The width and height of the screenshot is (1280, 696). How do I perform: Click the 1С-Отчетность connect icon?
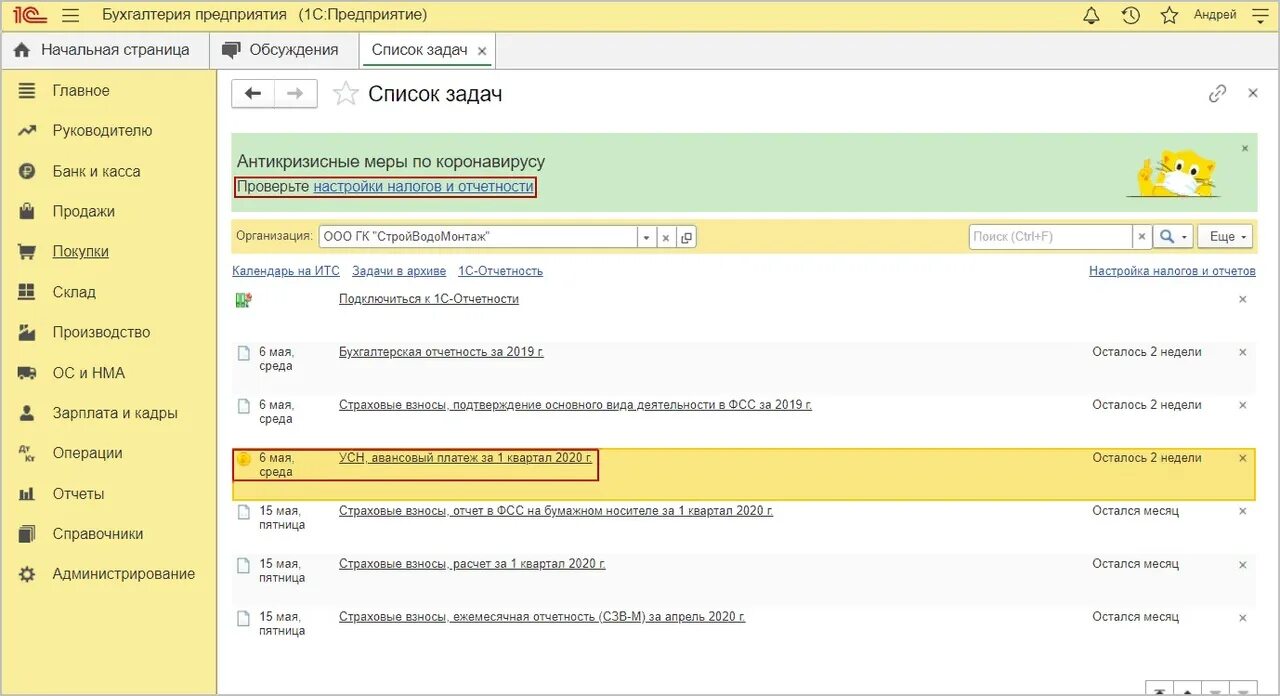243,300
